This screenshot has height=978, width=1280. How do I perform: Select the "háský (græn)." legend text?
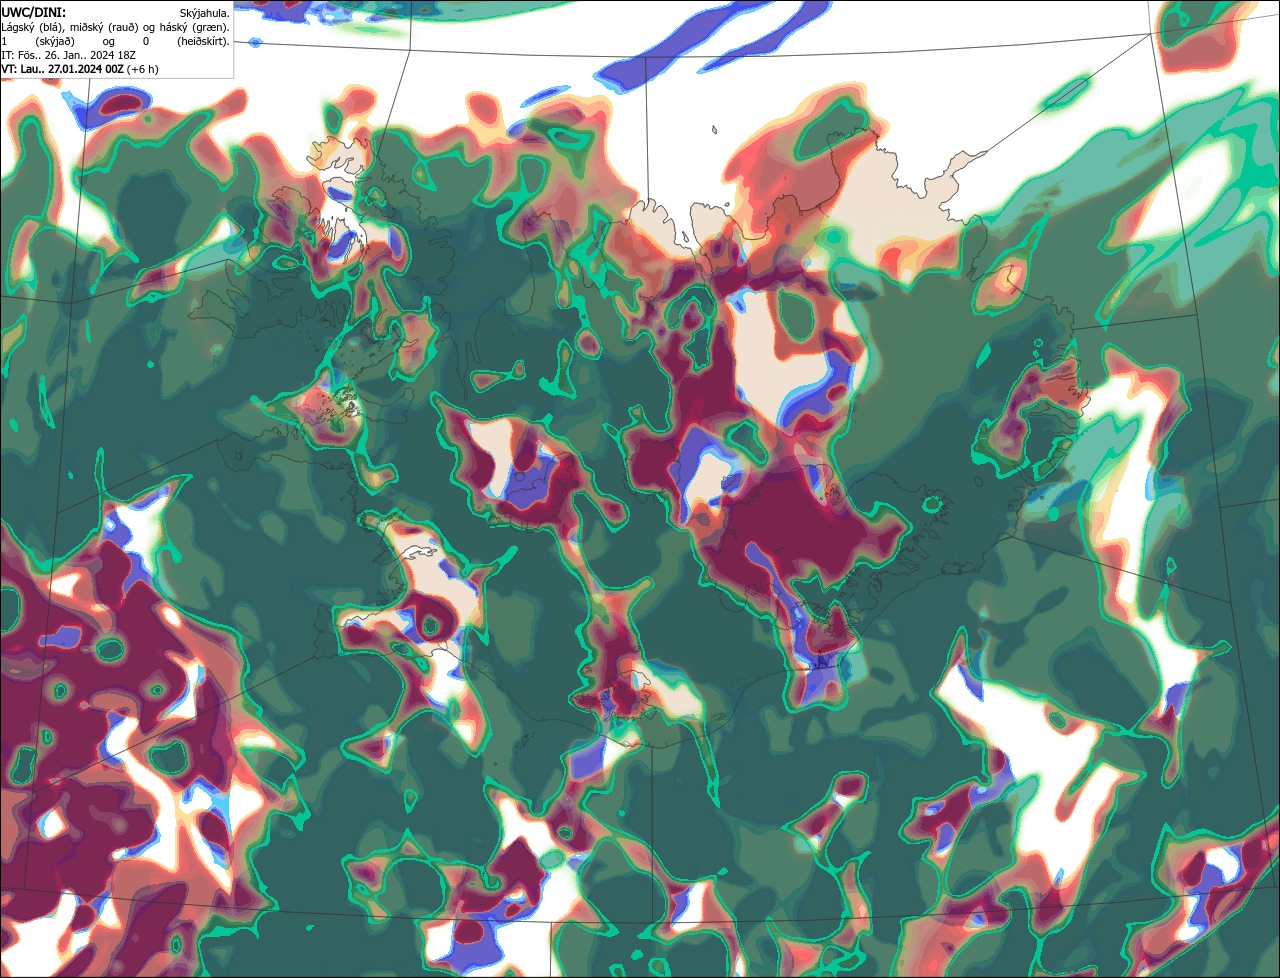pyautogui.click(x=194, y=28)
